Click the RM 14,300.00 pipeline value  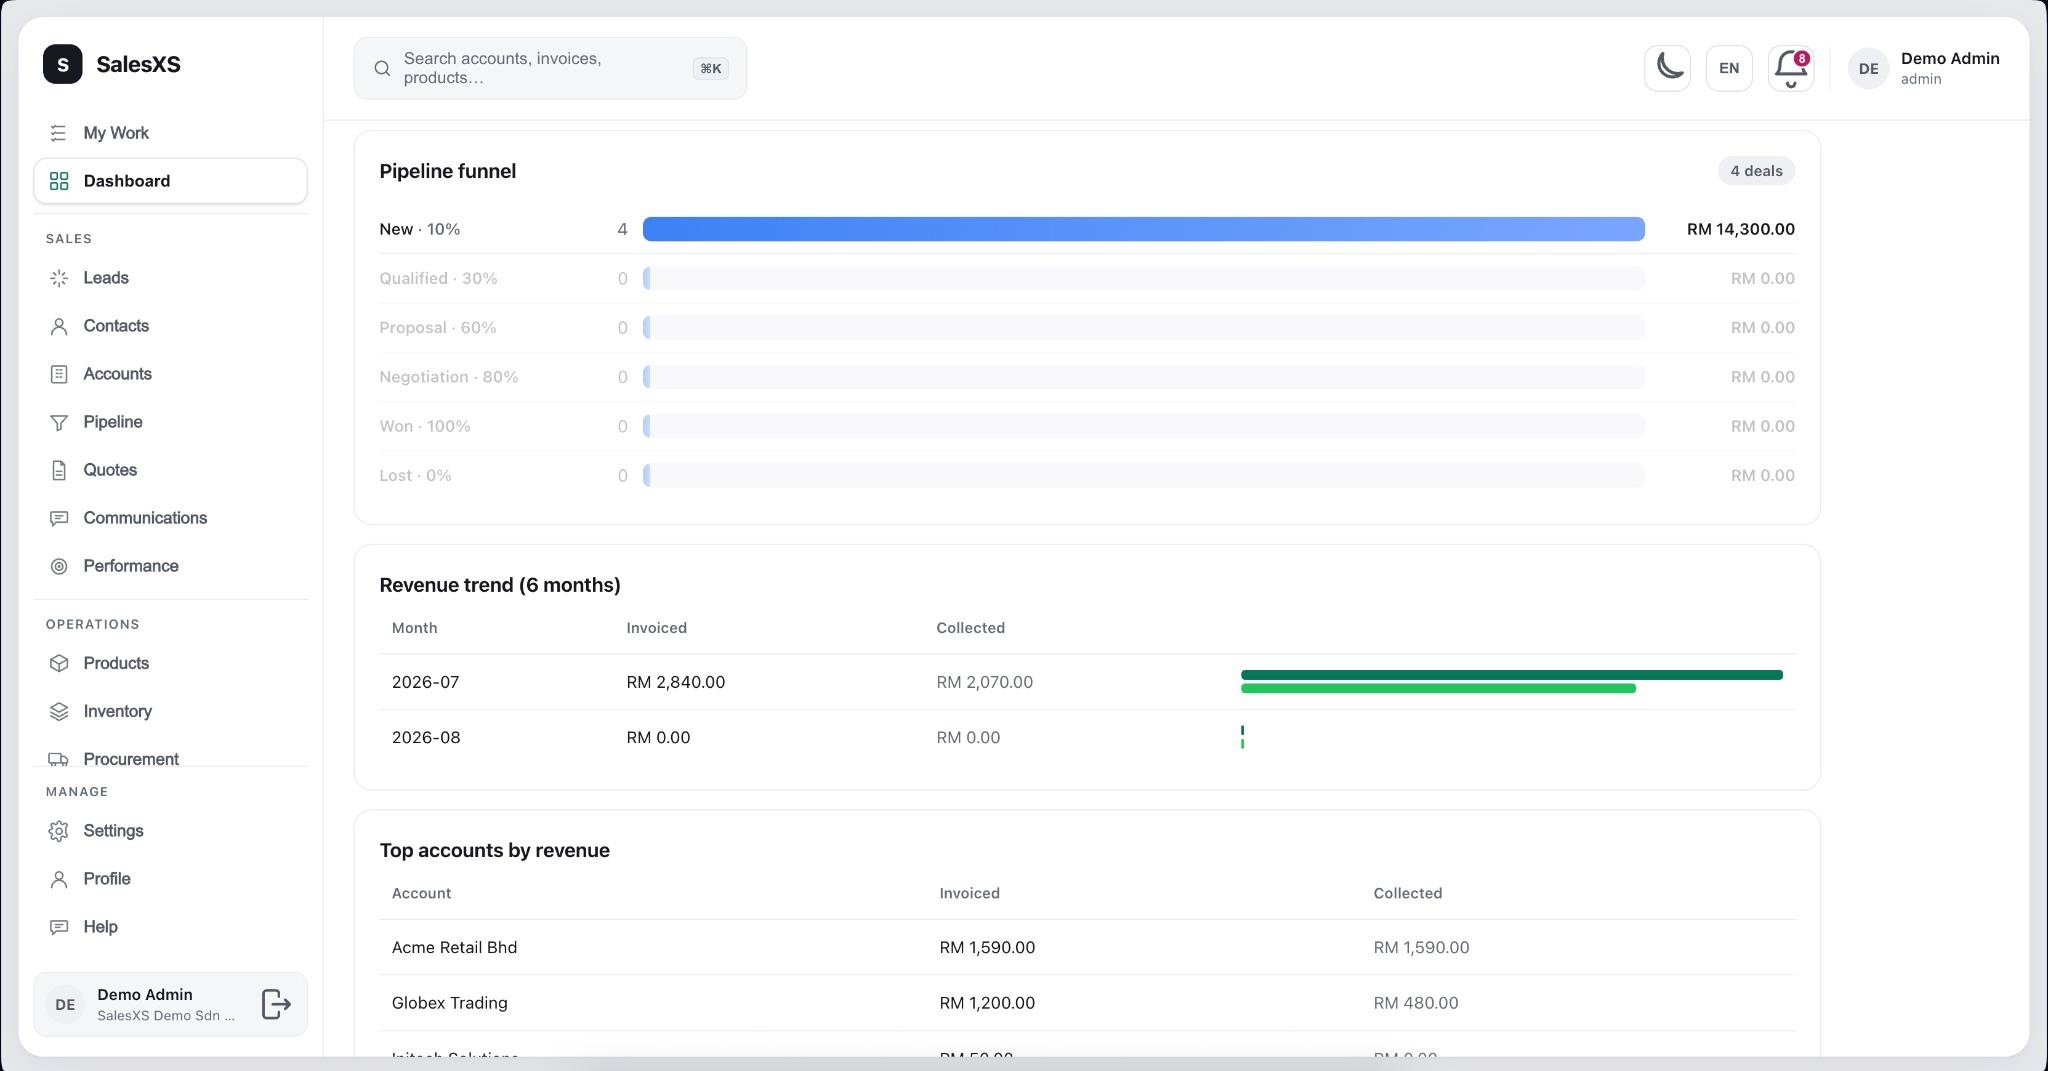pos(1740,229)
